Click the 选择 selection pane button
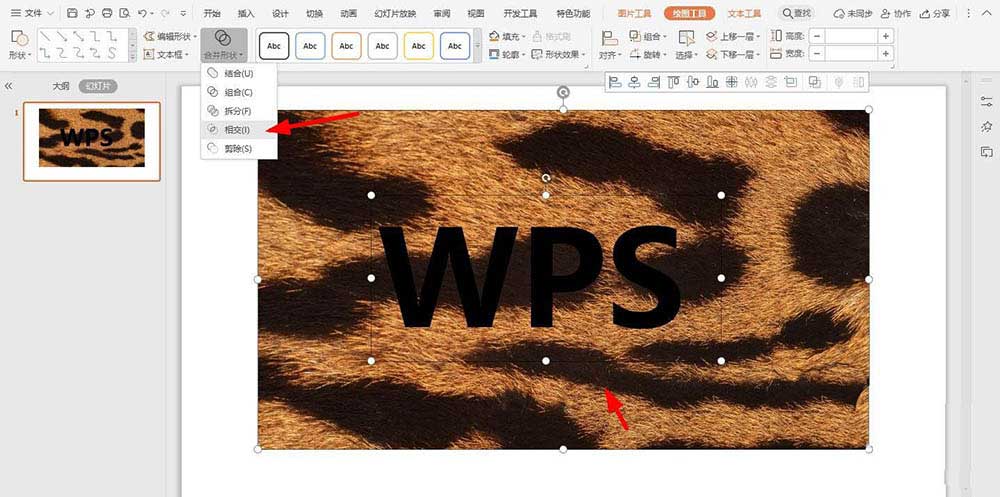This screenshot has height=497, width=1000. [x=686, y=45]
